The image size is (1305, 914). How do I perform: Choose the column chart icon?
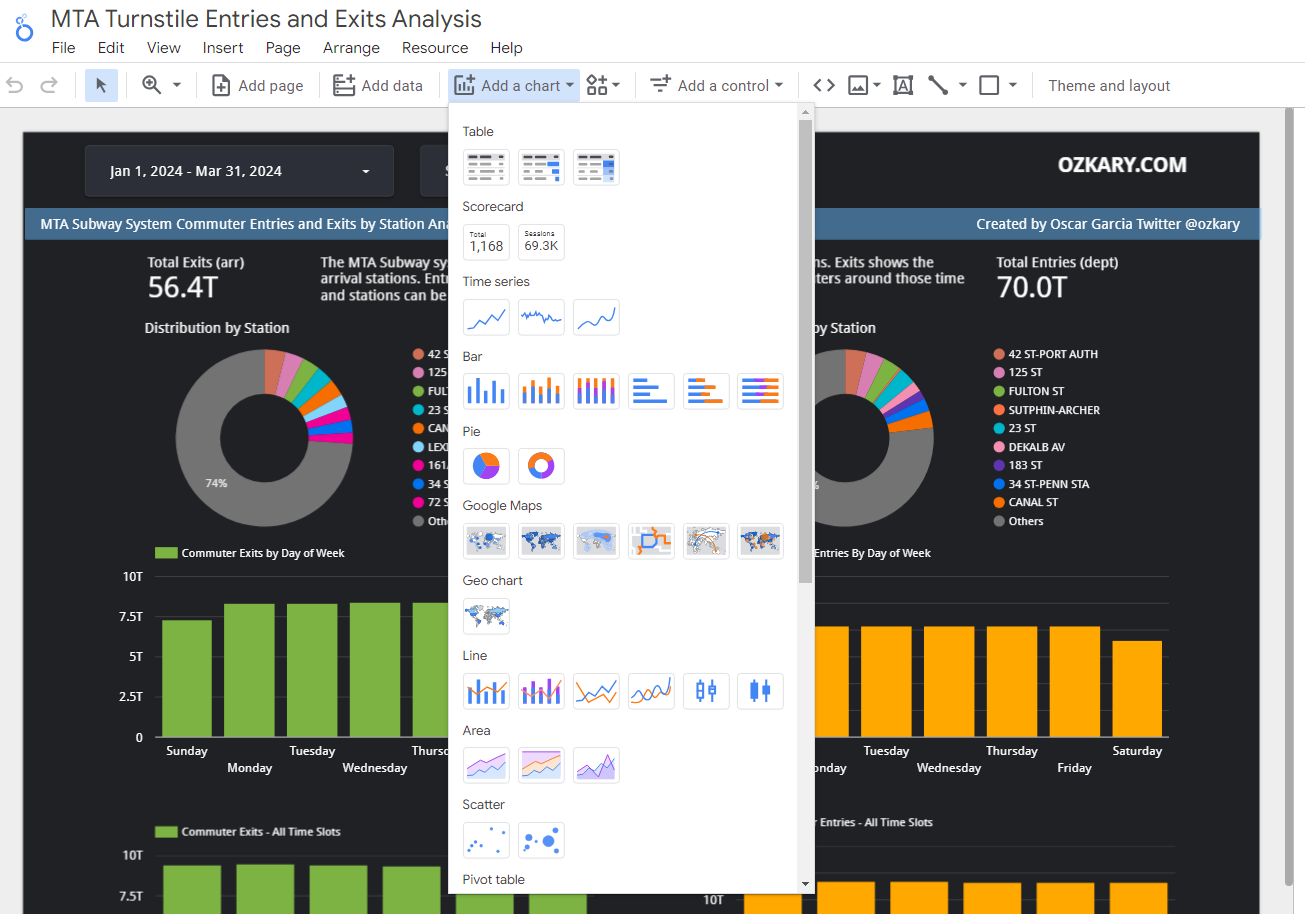(x=487, y=391)
